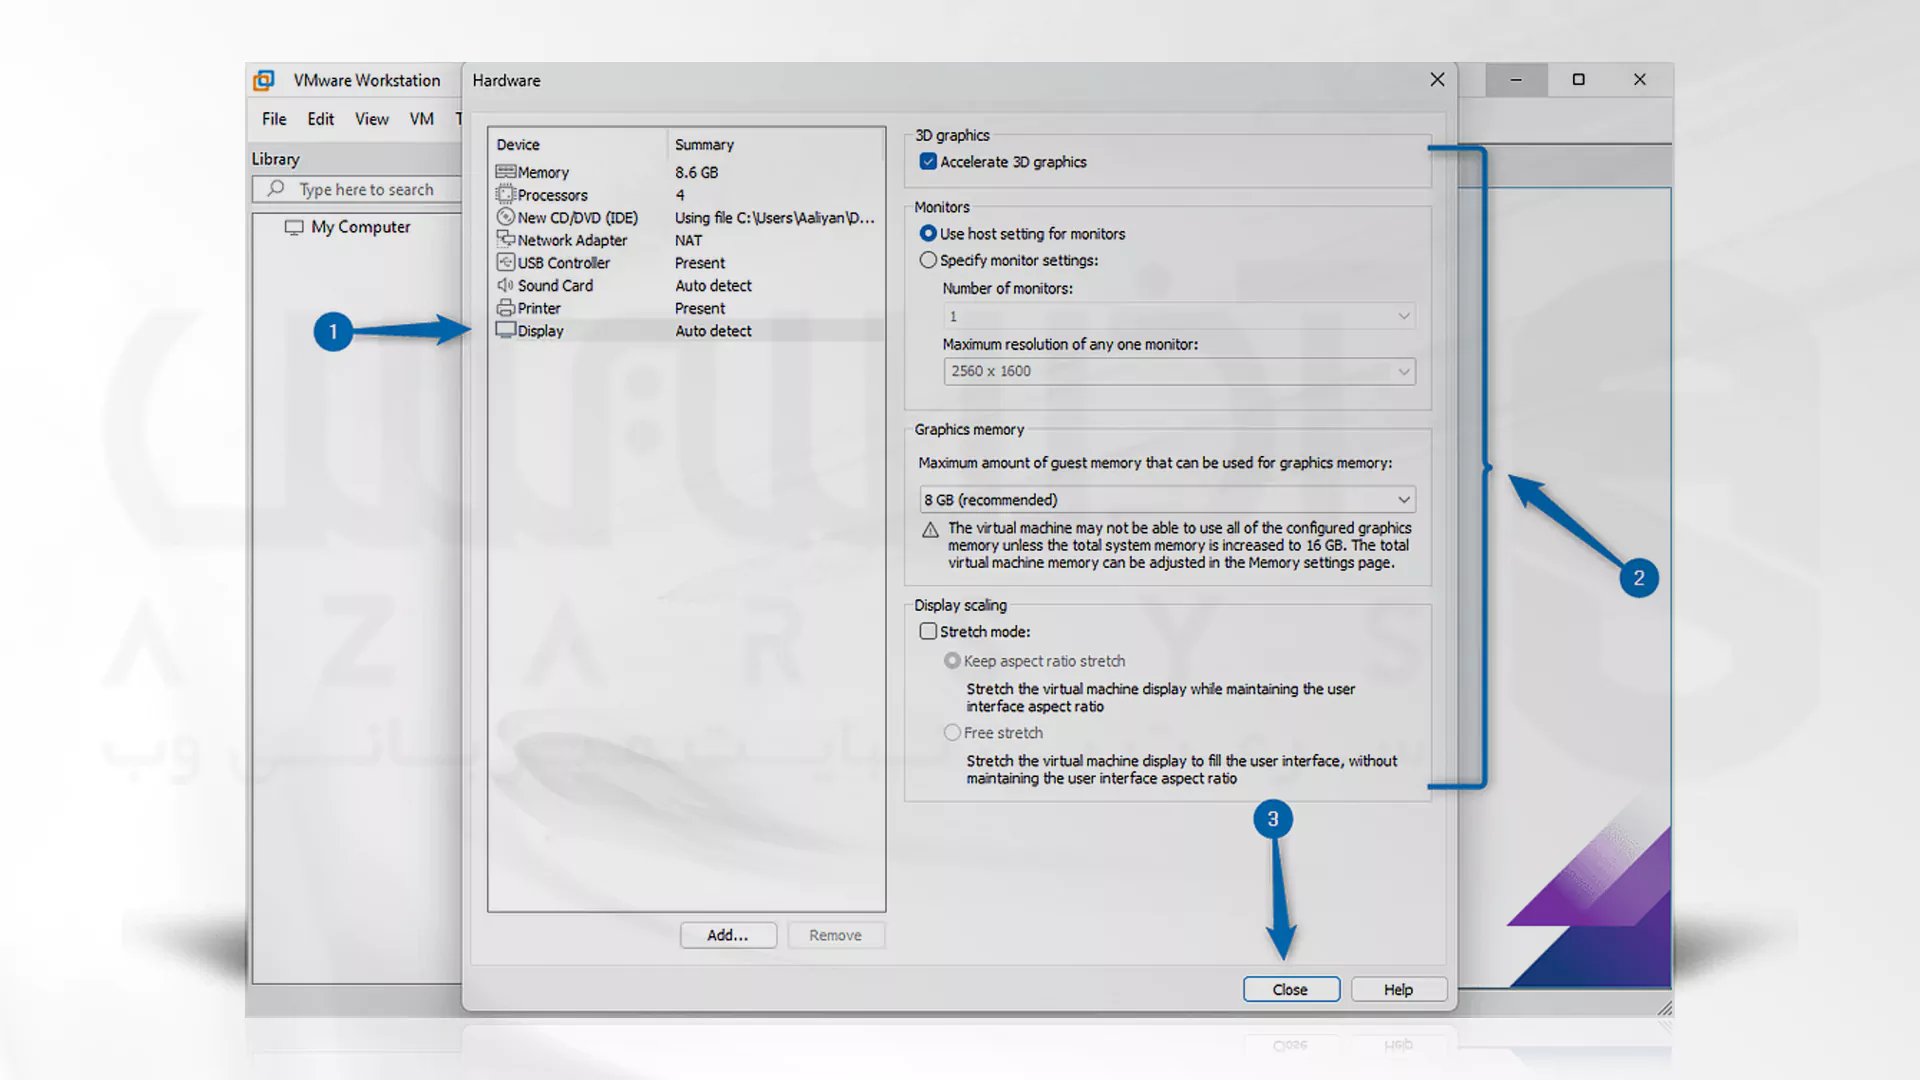Click the Sound Card Auto detect value
This screenshot has height=1080, width=1920.
[713, 285]
